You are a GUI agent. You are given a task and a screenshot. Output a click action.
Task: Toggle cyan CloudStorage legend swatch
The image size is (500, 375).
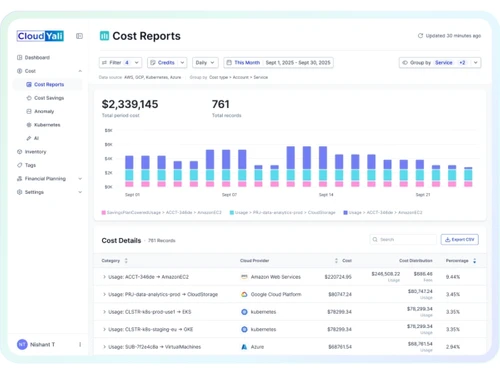click(x=232, y=213)
